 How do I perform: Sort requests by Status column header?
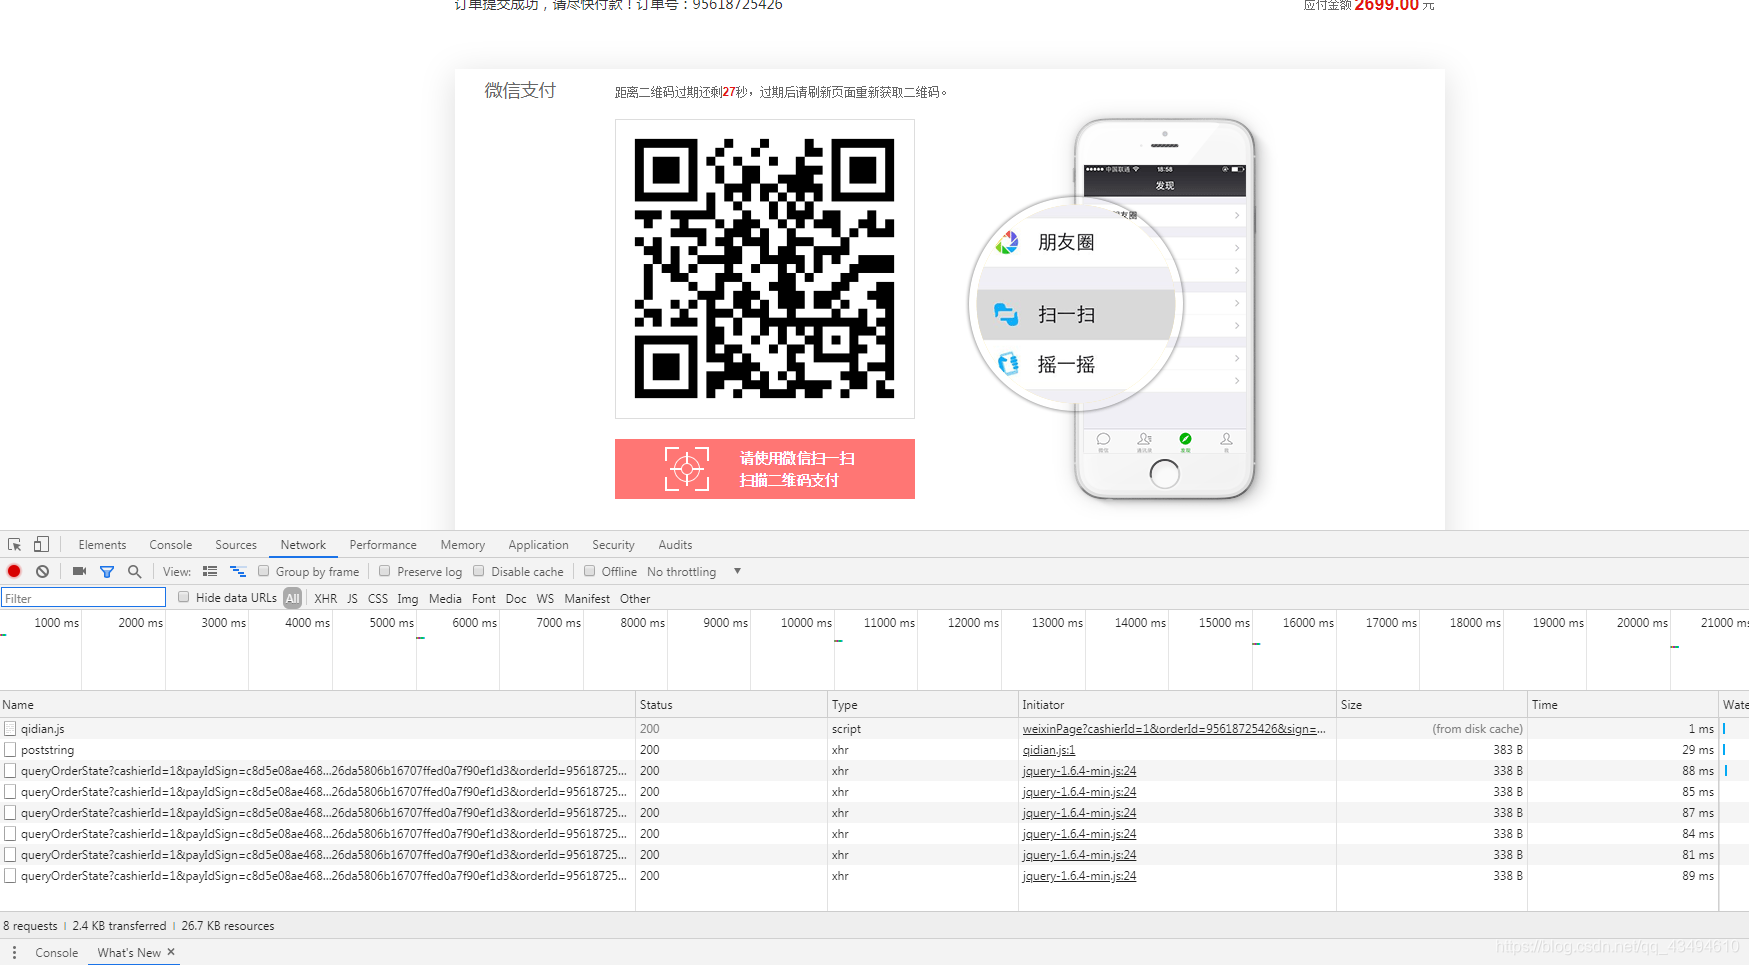[x=732, y=705]
